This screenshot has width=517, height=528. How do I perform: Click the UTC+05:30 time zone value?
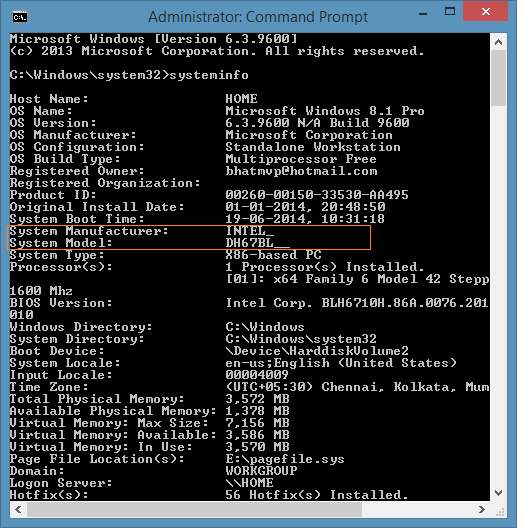(x=357, y=387)
